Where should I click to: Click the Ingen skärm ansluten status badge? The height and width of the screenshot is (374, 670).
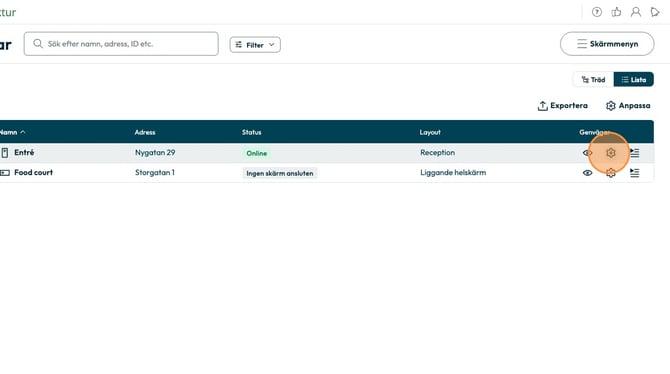(280, 173)
